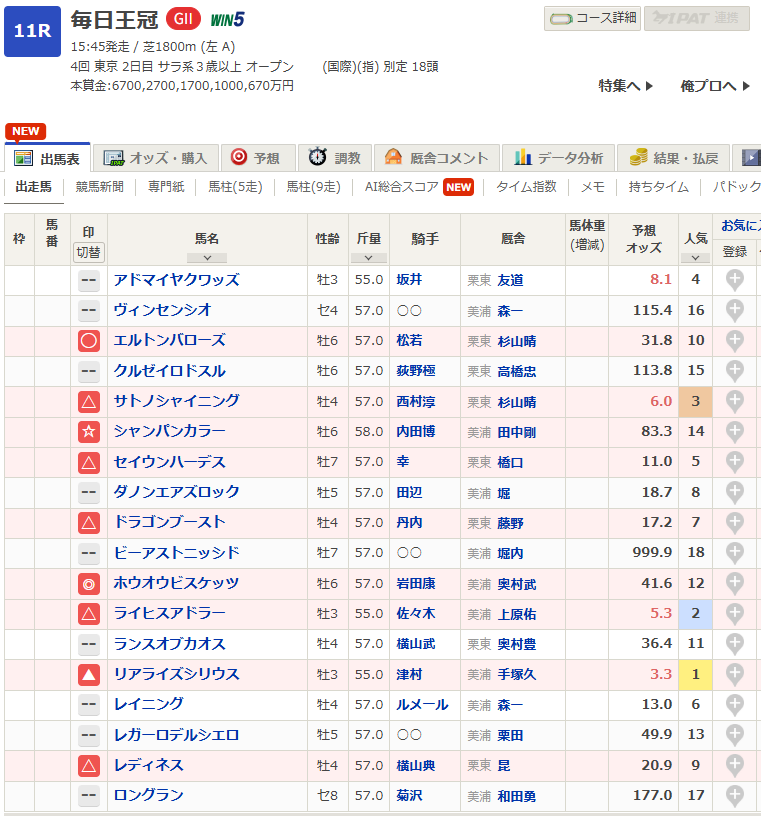Open the 調教 tab

(x=335, y=158)
